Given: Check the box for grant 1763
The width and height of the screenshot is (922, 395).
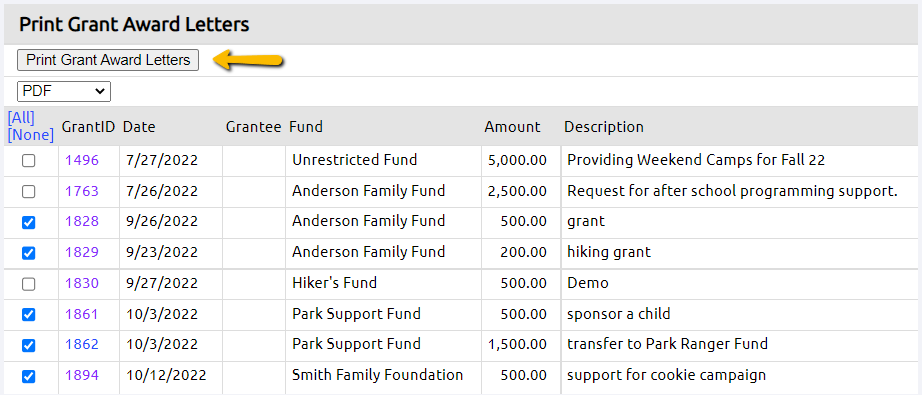Looking at the screenshot, I should pyautogui.click(x=28, y=192).
